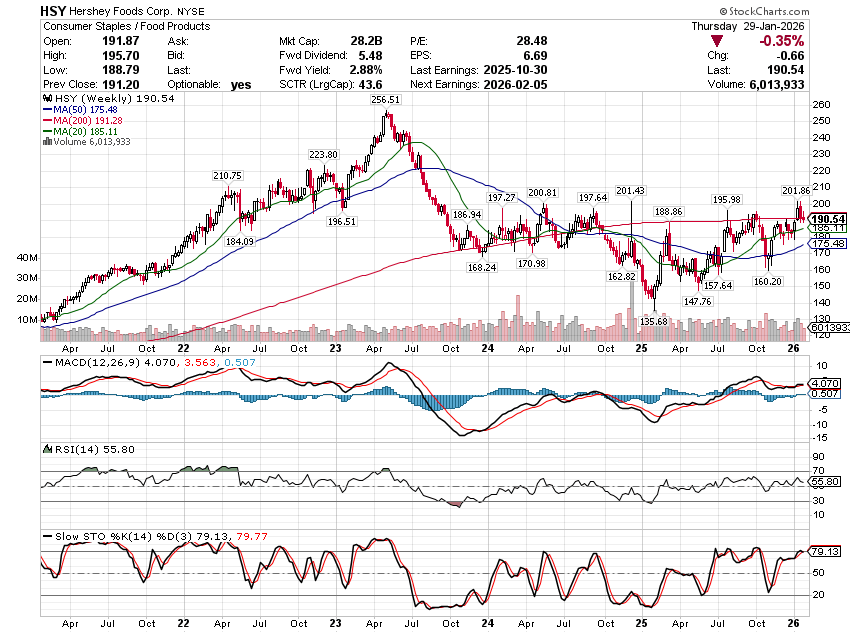This screenshot has height=633, width=850.
Task: Click the volume bars icon in legend
Action: [x=44, y=141]
